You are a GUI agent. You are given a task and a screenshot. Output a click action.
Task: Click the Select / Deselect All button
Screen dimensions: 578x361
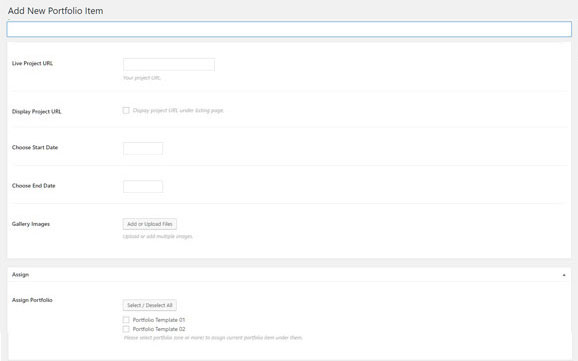pos(150,305)
